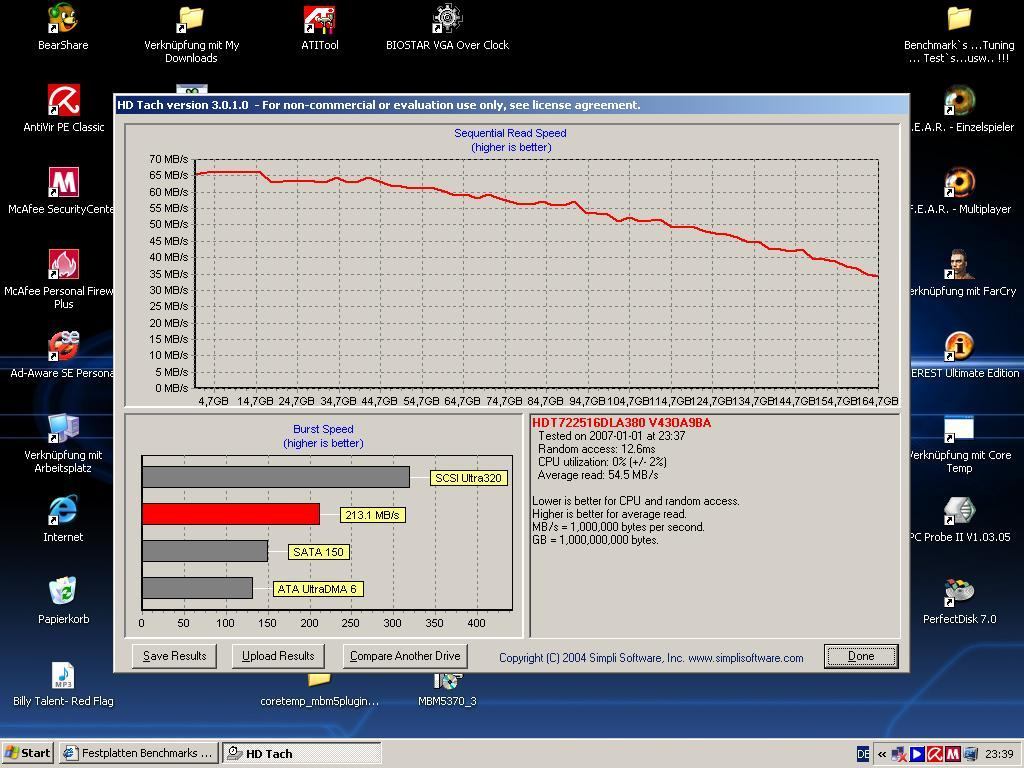Select the HD Tach taskbar button
Screen dimensions: 1024x768
point(302,753)
